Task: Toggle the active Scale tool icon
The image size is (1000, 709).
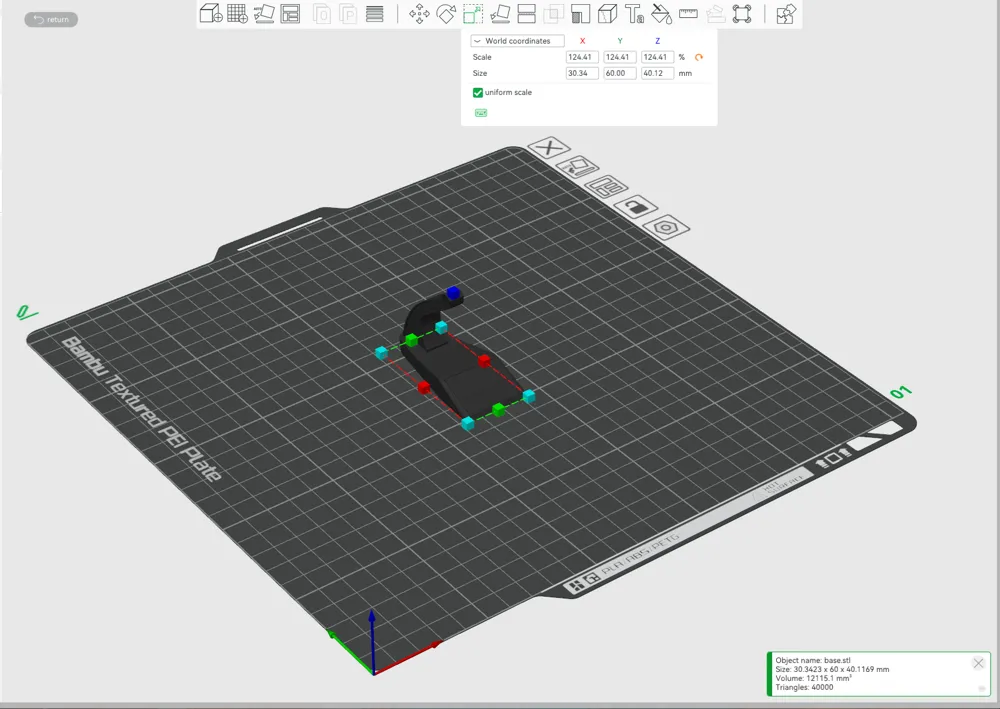Action: (x=473, y=13)
